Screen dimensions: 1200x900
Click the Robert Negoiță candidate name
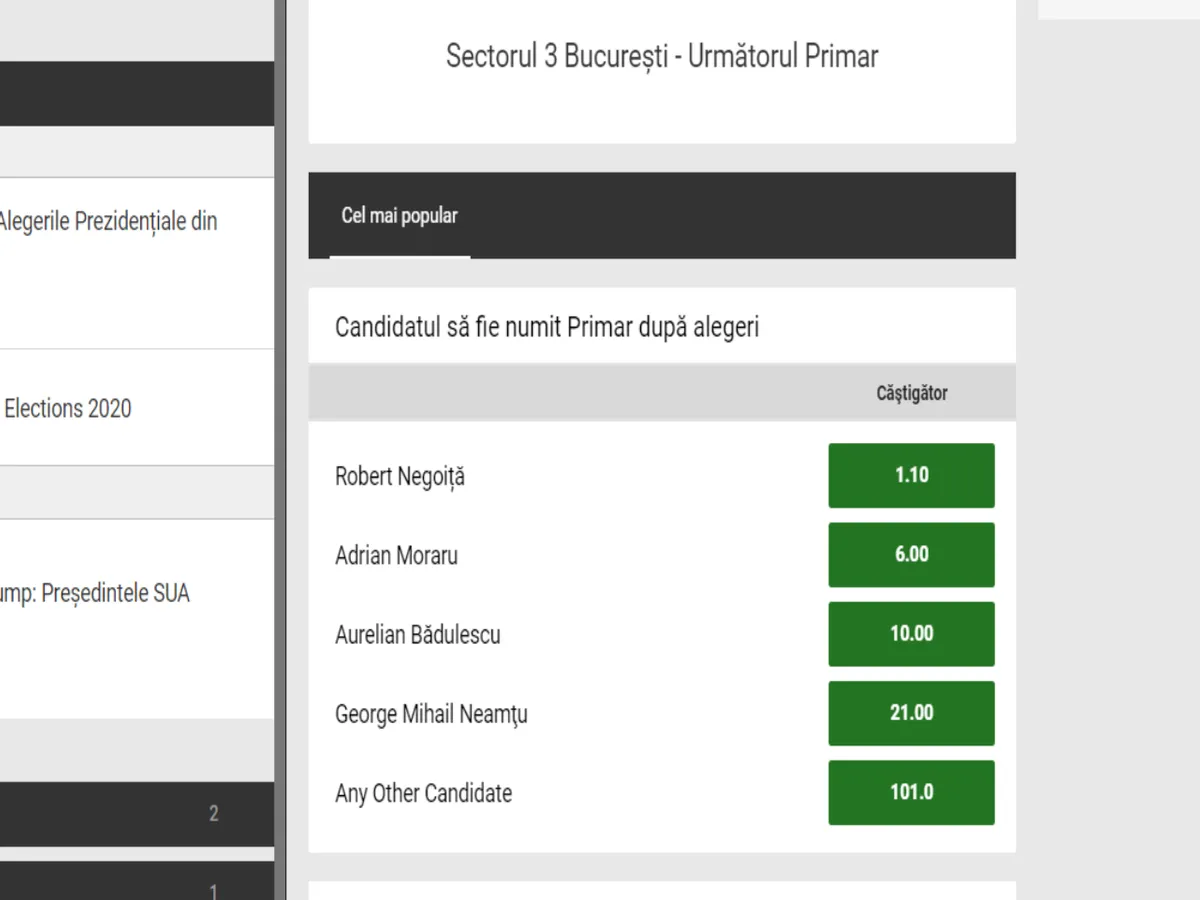click(x=400, y=476)
